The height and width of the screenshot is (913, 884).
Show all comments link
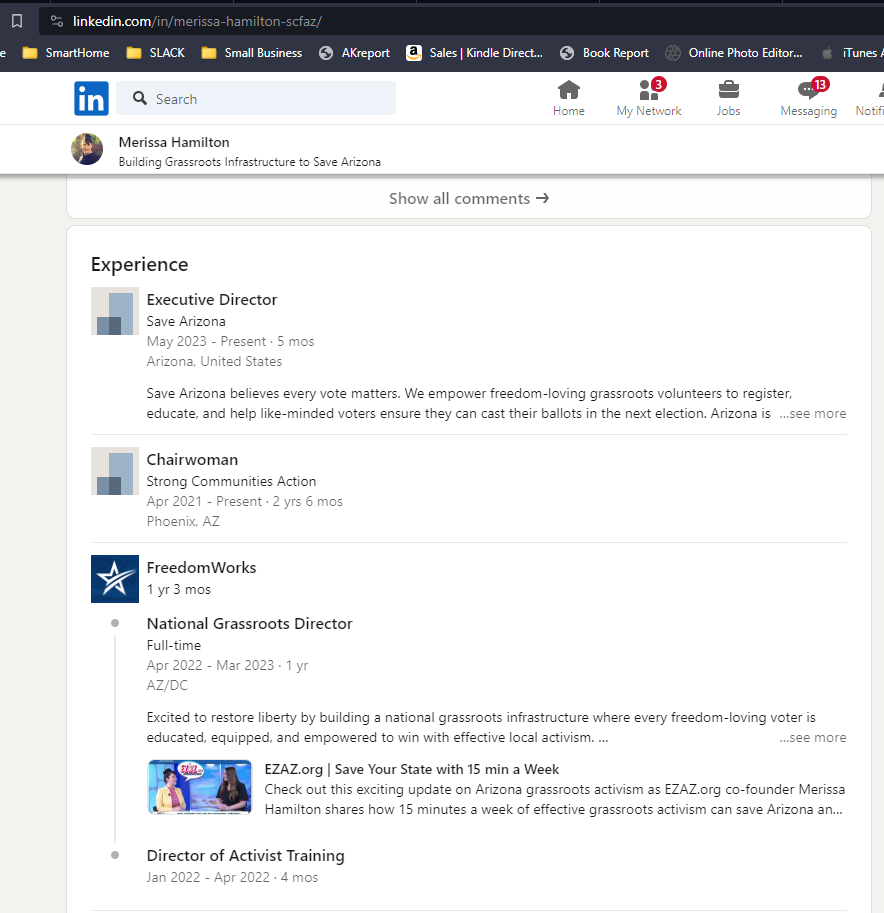469,199
